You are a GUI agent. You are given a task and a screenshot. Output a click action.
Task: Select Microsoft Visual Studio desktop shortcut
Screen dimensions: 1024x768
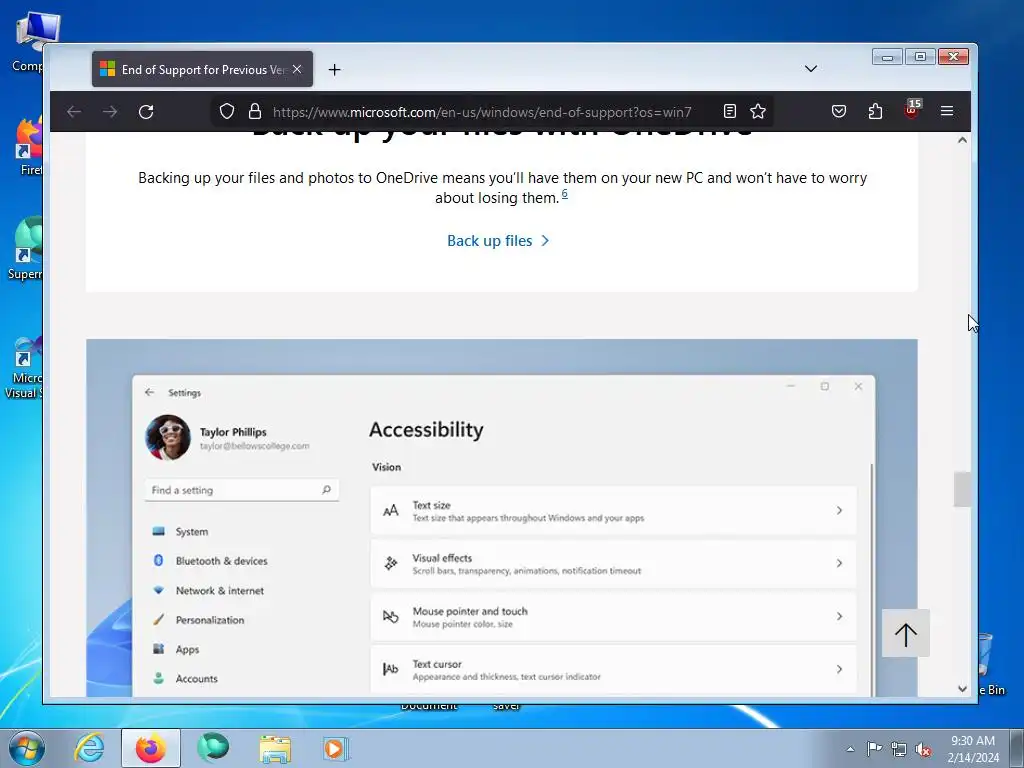click(x=24, y=367)
